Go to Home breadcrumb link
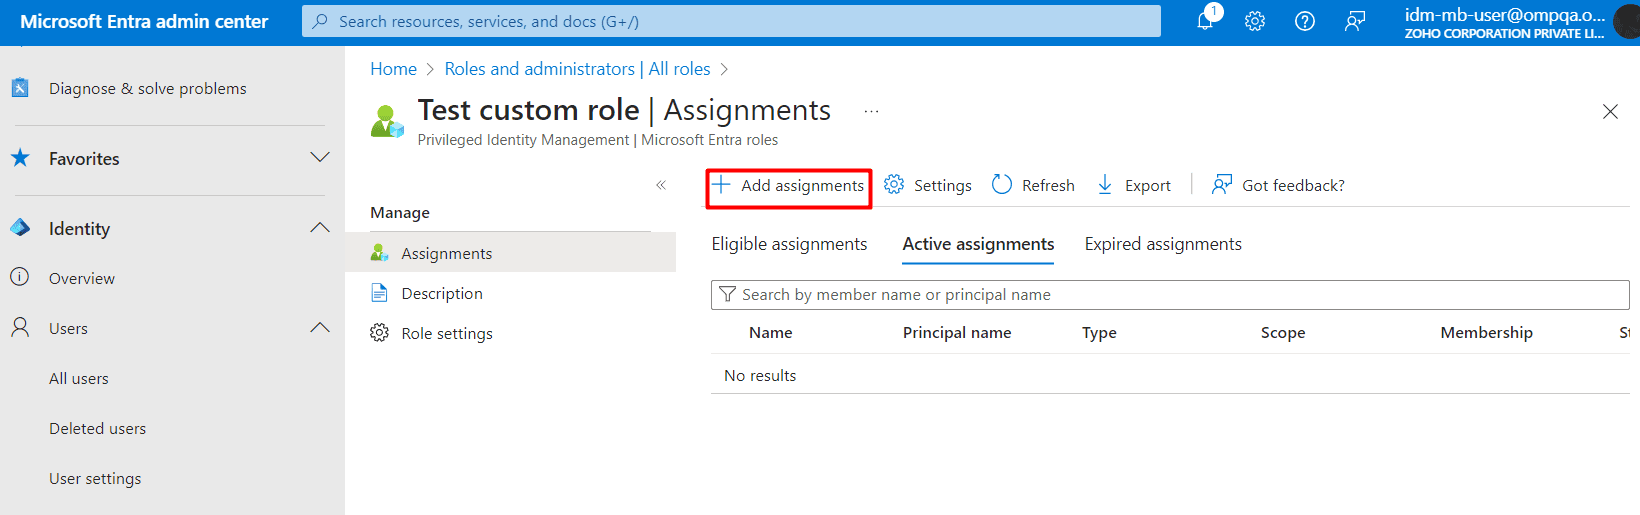Screen dimensions: 1640x515 pos(393,69)
